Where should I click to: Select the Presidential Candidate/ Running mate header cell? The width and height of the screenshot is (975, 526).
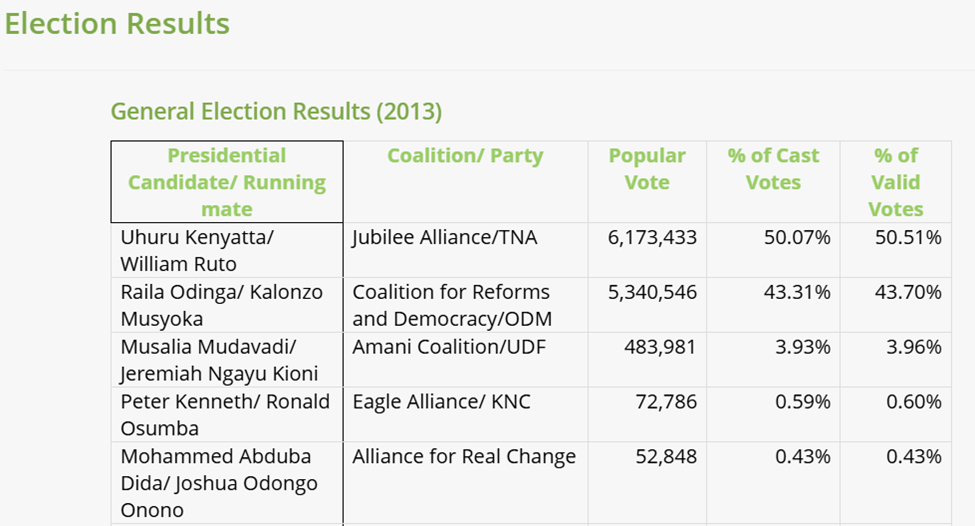click(x=227, y=182)
